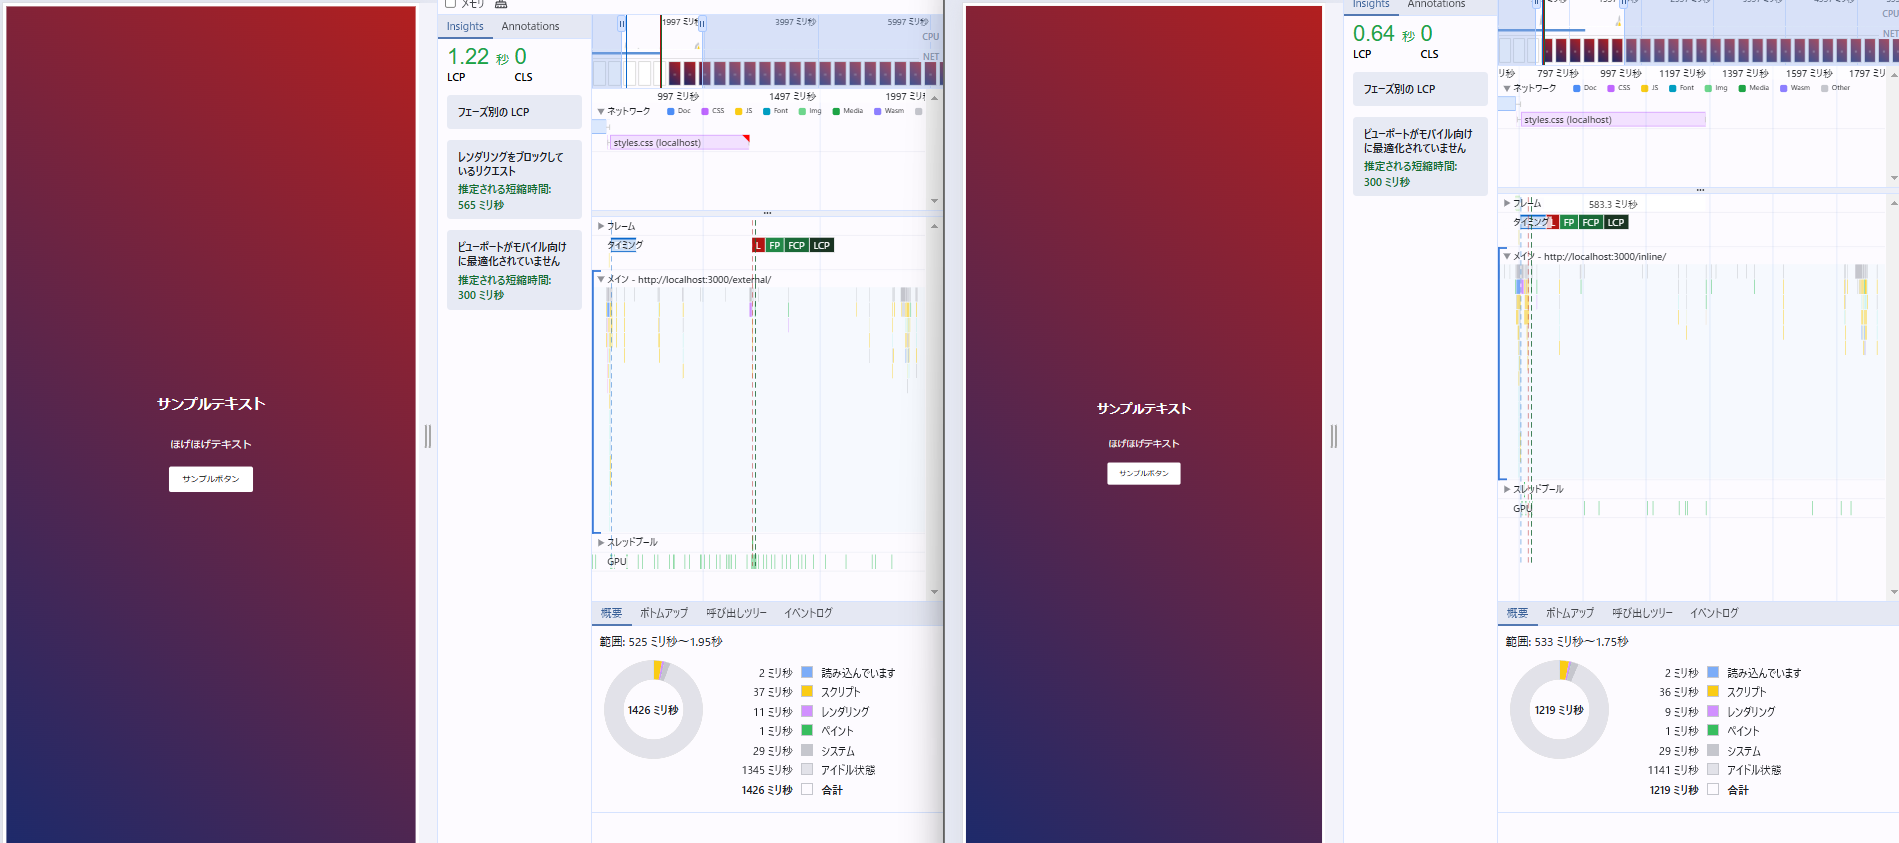This screenshot has height=843, width=1899.
Task: Select the FCP marker in left timing track
Action: click(x=796, y=245)
